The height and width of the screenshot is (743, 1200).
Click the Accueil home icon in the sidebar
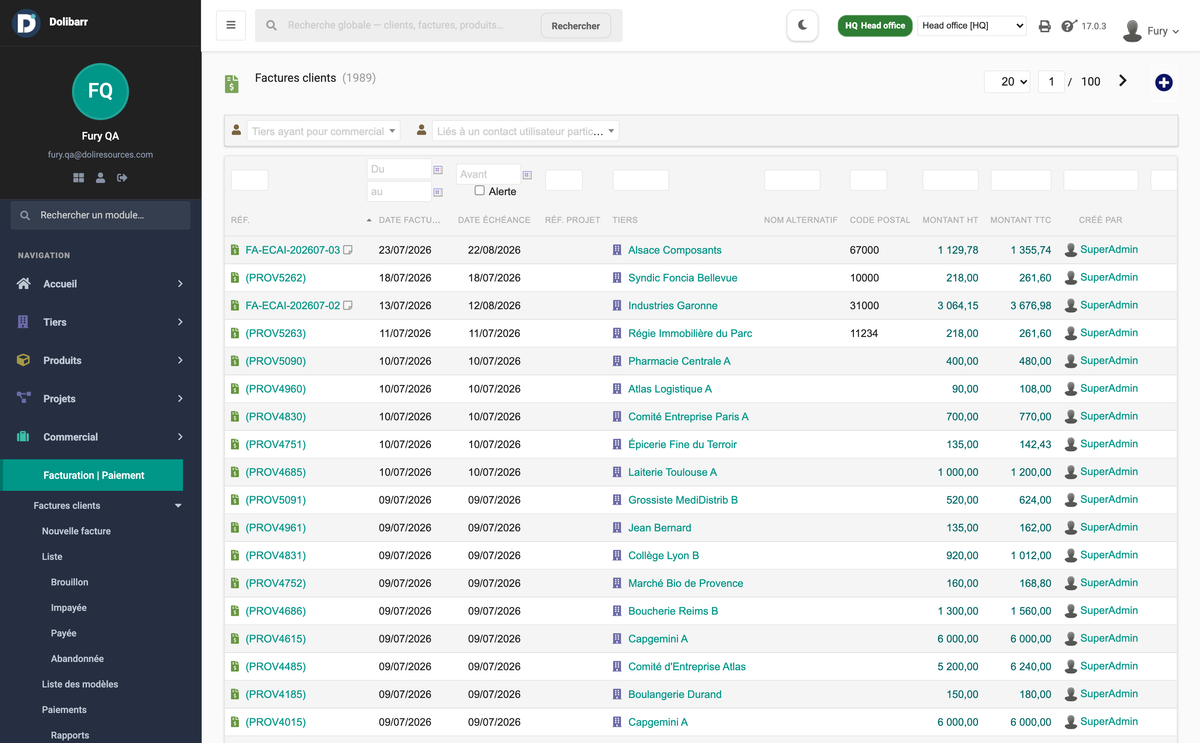click(24, 284)
